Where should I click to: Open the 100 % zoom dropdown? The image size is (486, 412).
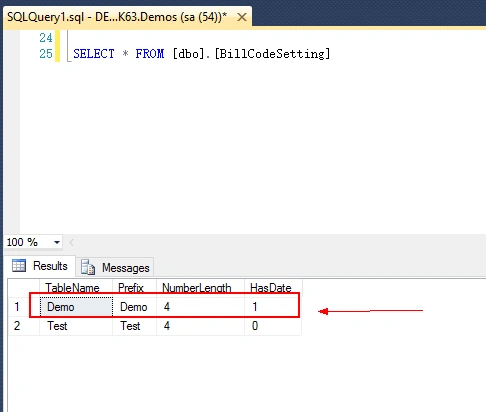57,242
